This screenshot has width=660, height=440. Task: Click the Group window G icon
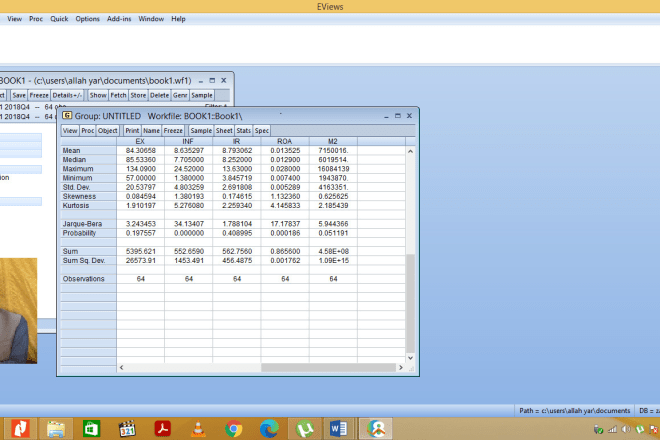coord(67,115)
